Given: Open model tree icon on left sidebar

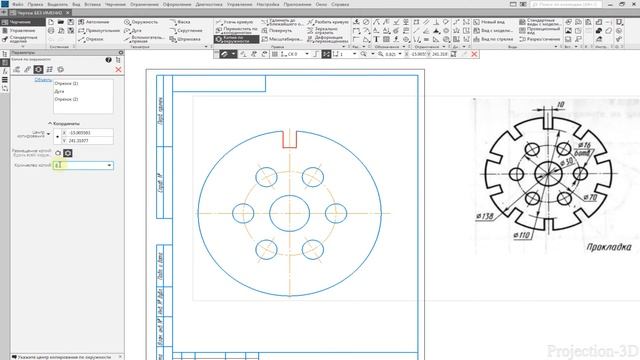Looking at the screenshot, I should point(5,54).
